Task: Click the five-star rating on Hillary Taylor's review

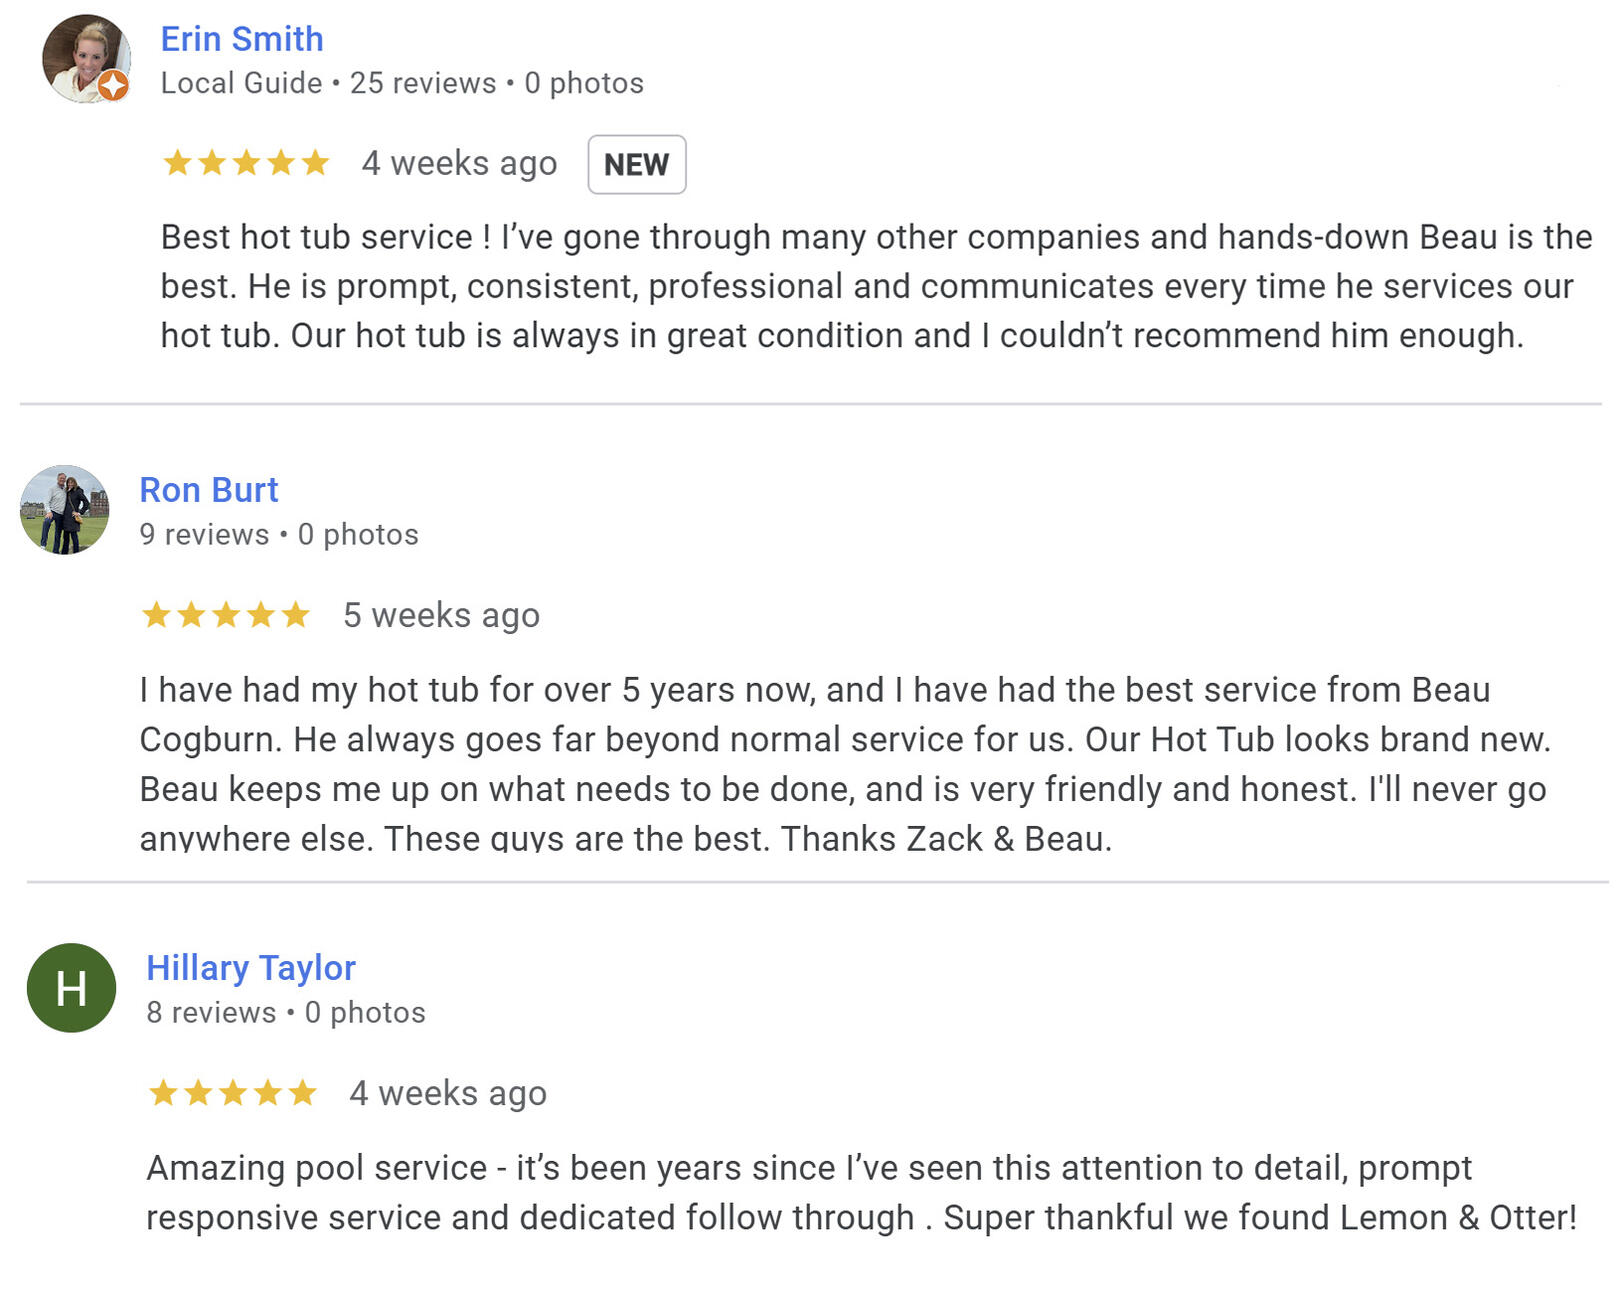Action: click(x=232, y=1093)
